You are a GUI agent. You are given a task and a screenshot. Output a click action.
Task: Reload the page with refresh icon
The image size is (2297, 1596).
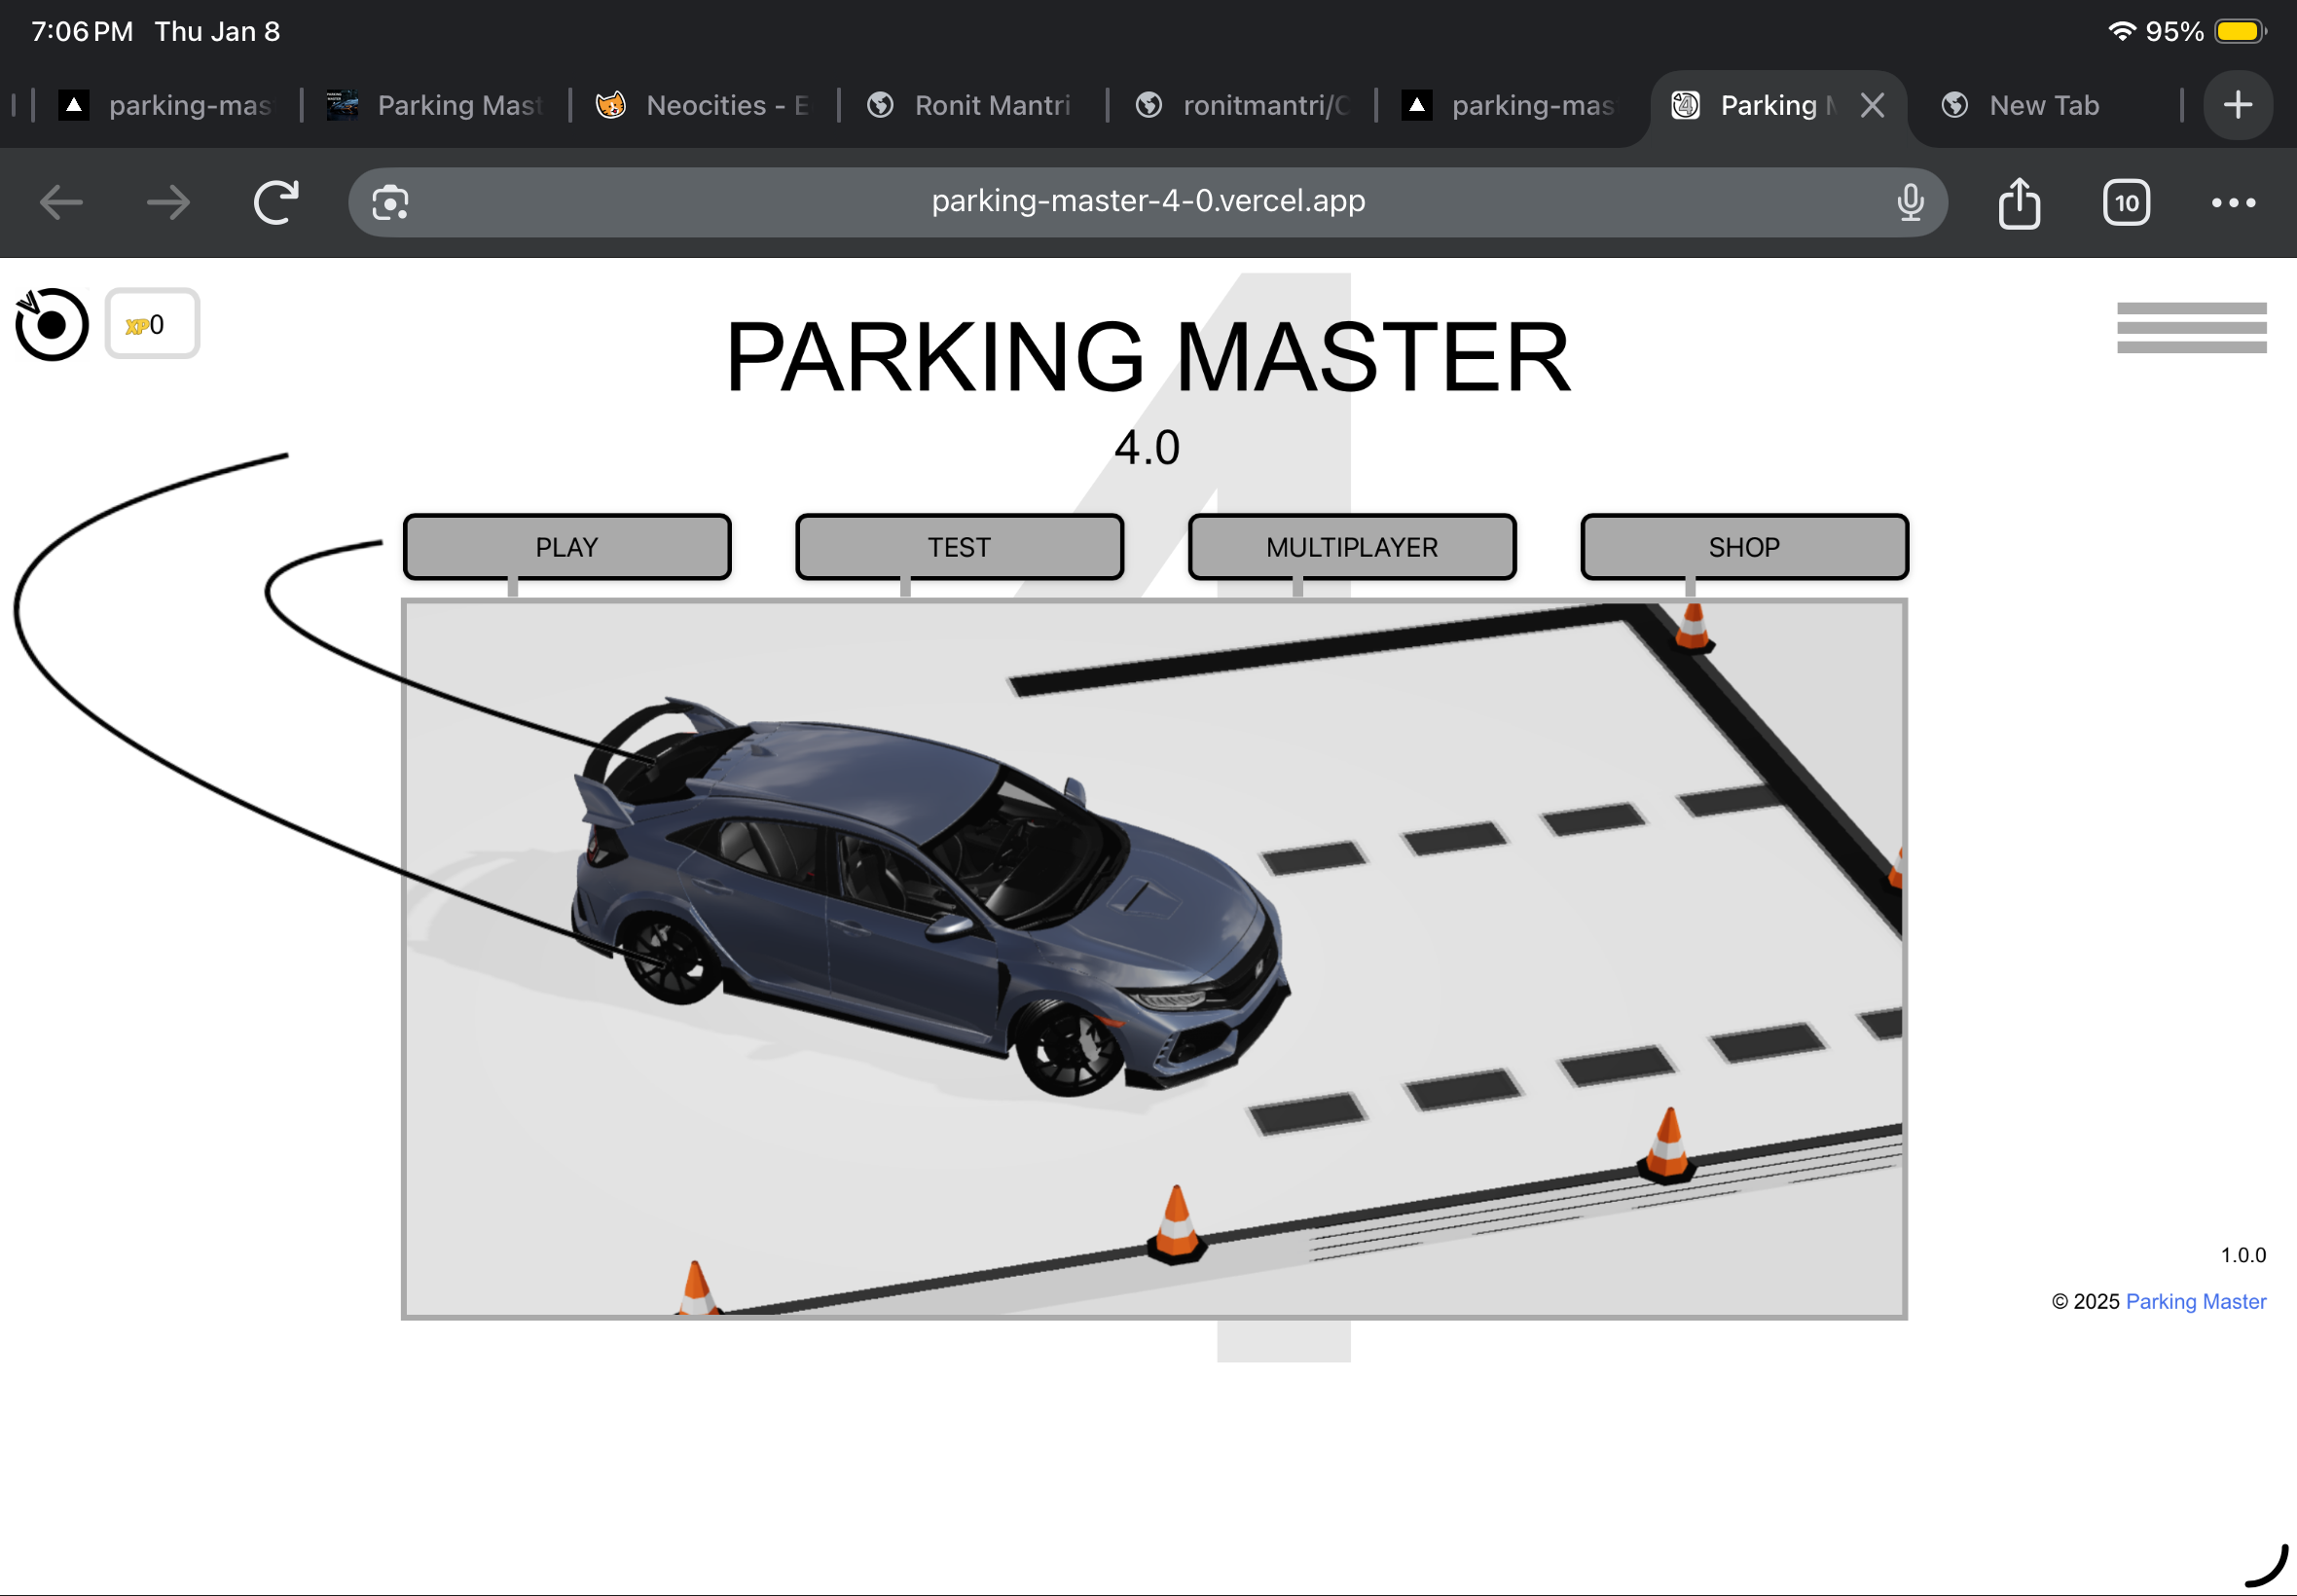[x=276, y=203]
